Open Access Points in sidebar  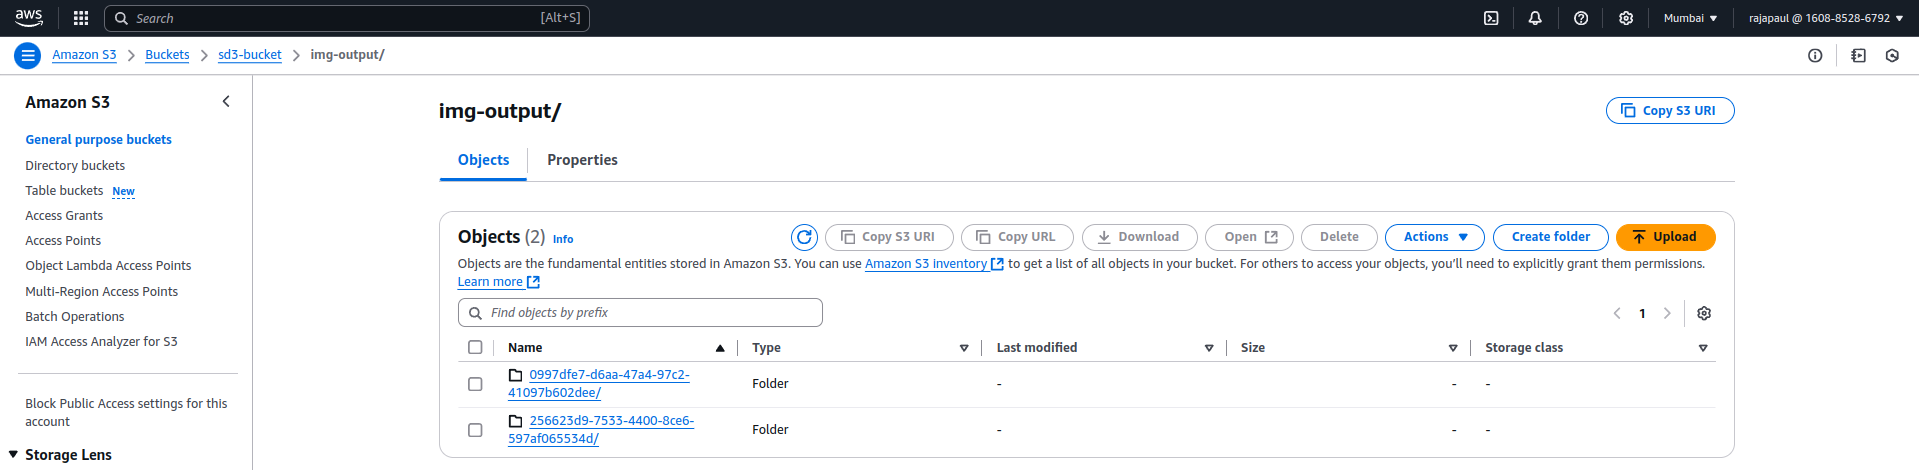click(63, 241)
